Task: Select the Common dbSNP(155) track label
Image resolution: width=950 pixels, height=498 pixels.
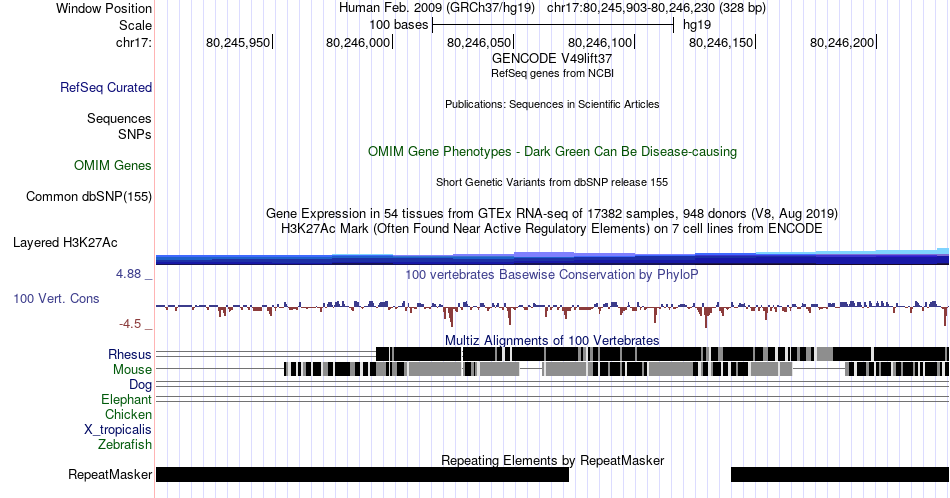Action: [89, 196]
